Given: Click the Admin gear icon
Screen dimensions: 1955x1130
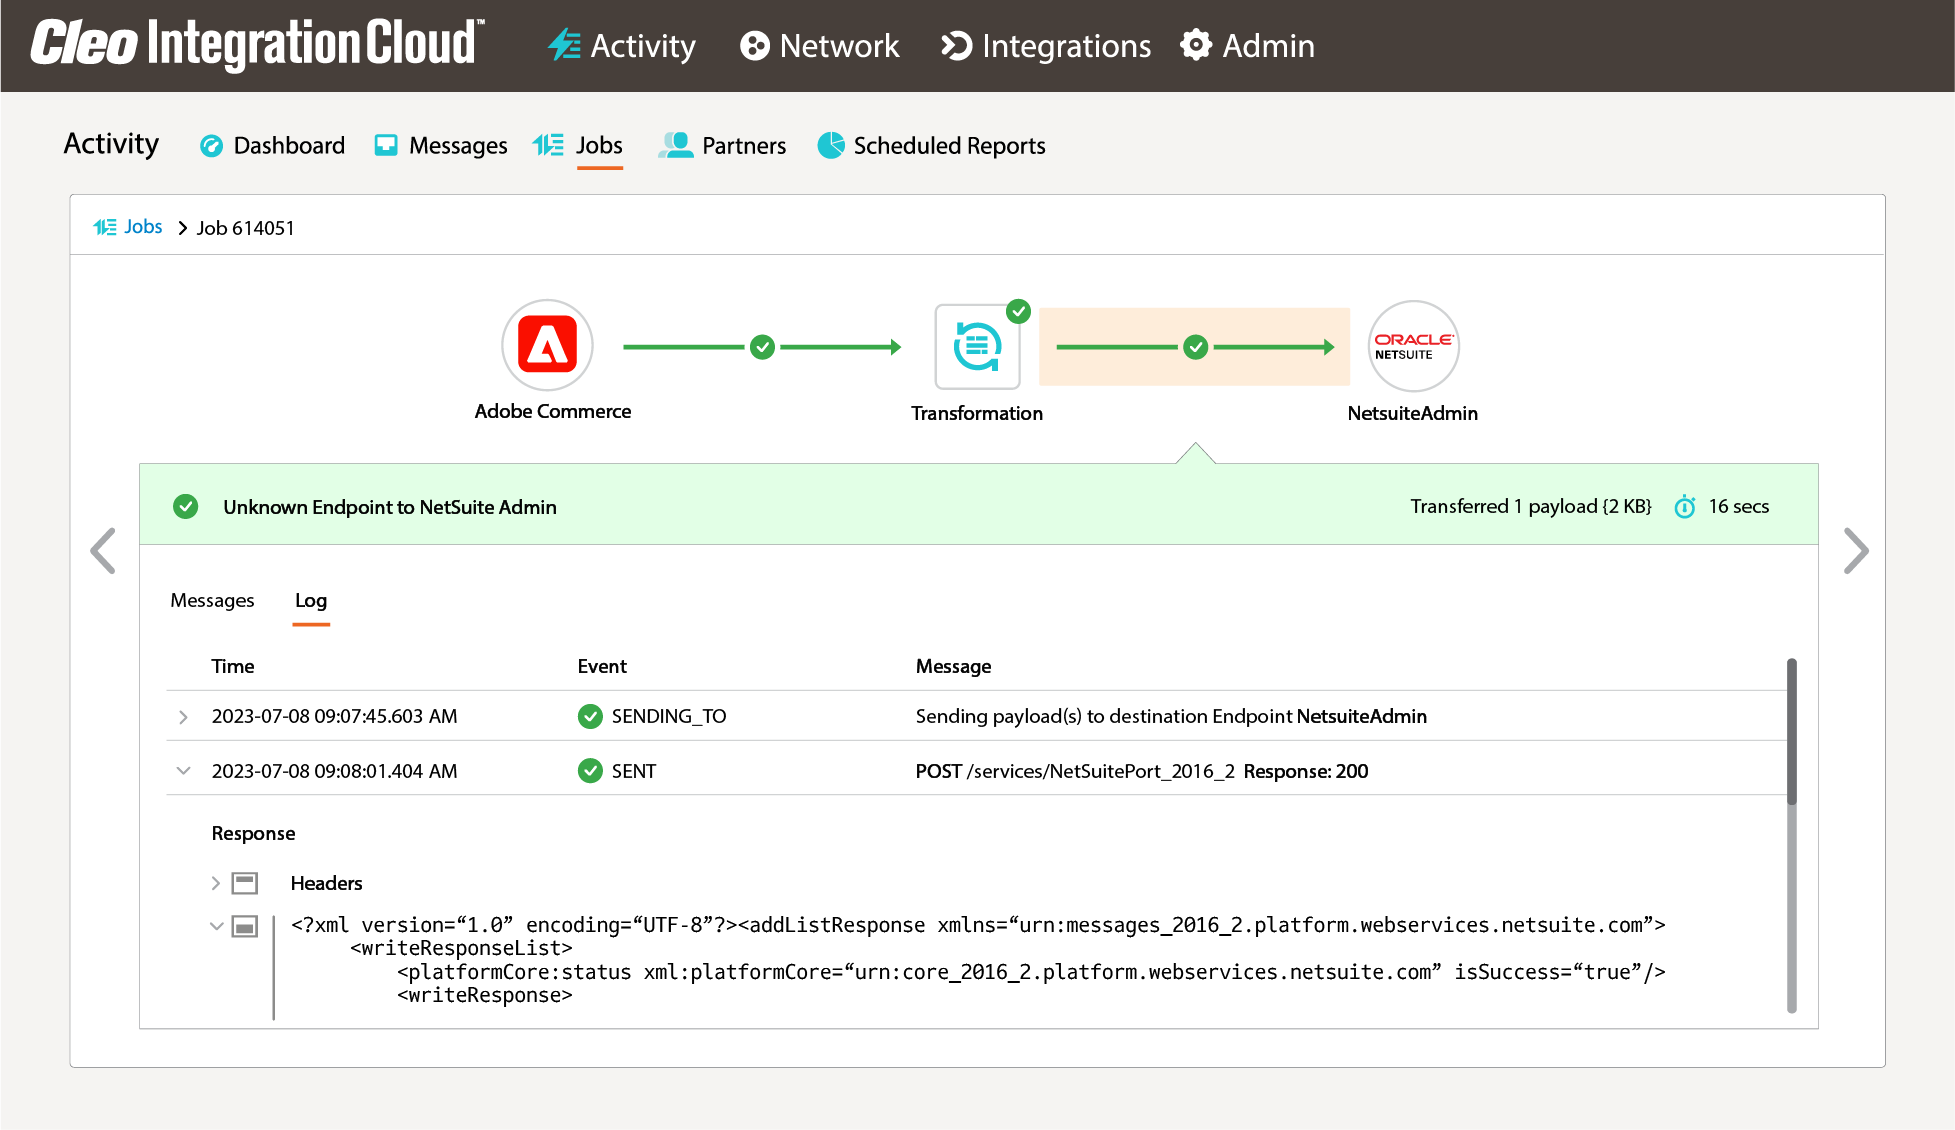Looking at the screenshot, I should coord(1196,46).
